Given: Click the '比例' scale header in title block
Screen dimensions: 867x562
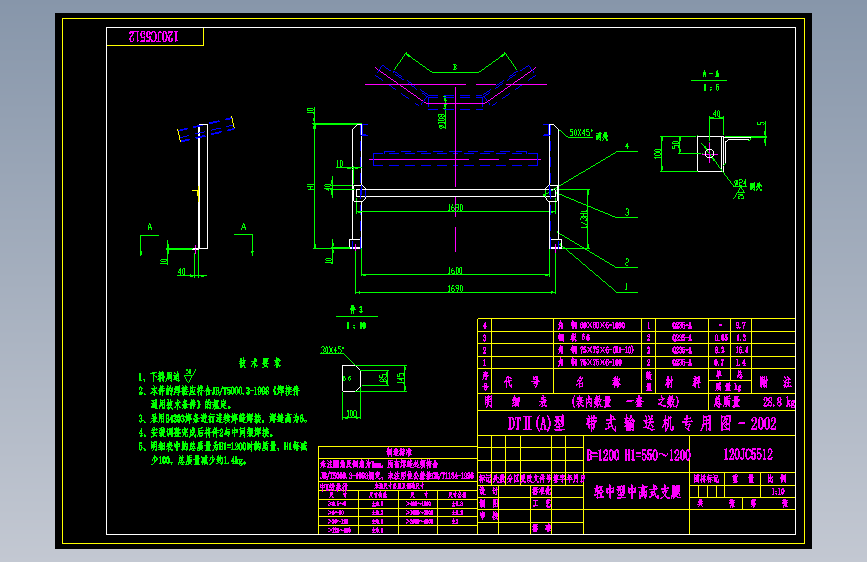Looking at the screenshot, I should click(777, 478).
